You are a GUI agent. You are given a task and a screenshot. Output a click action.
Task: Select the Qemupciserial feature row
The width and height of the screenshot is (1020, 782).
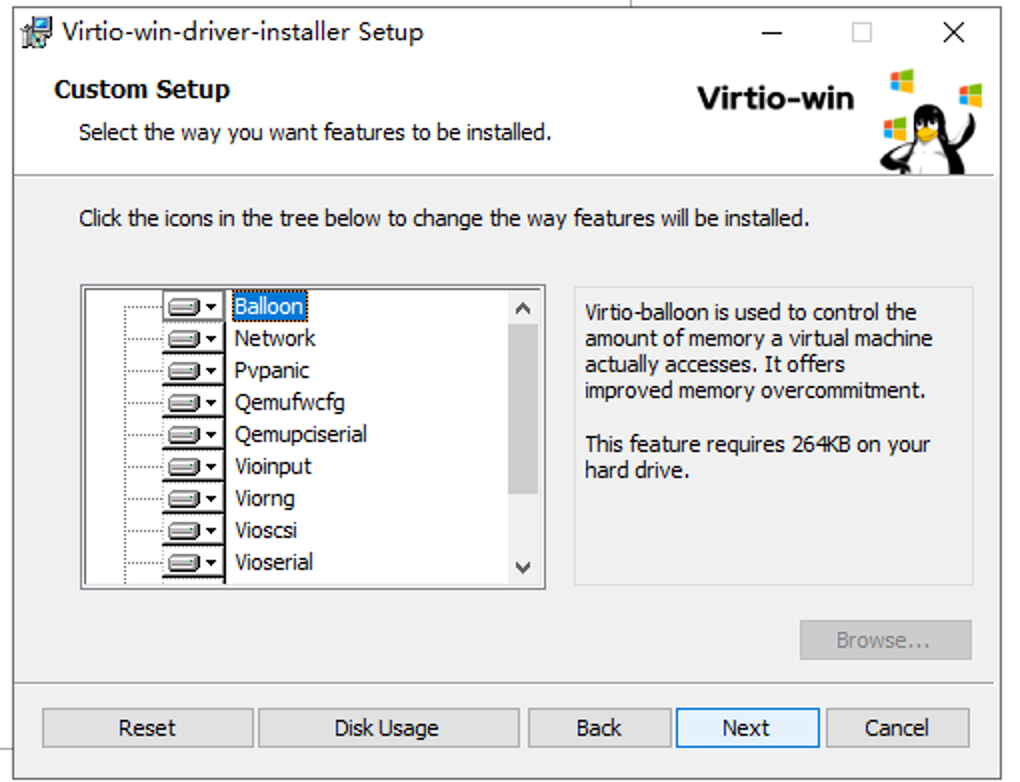301,435
